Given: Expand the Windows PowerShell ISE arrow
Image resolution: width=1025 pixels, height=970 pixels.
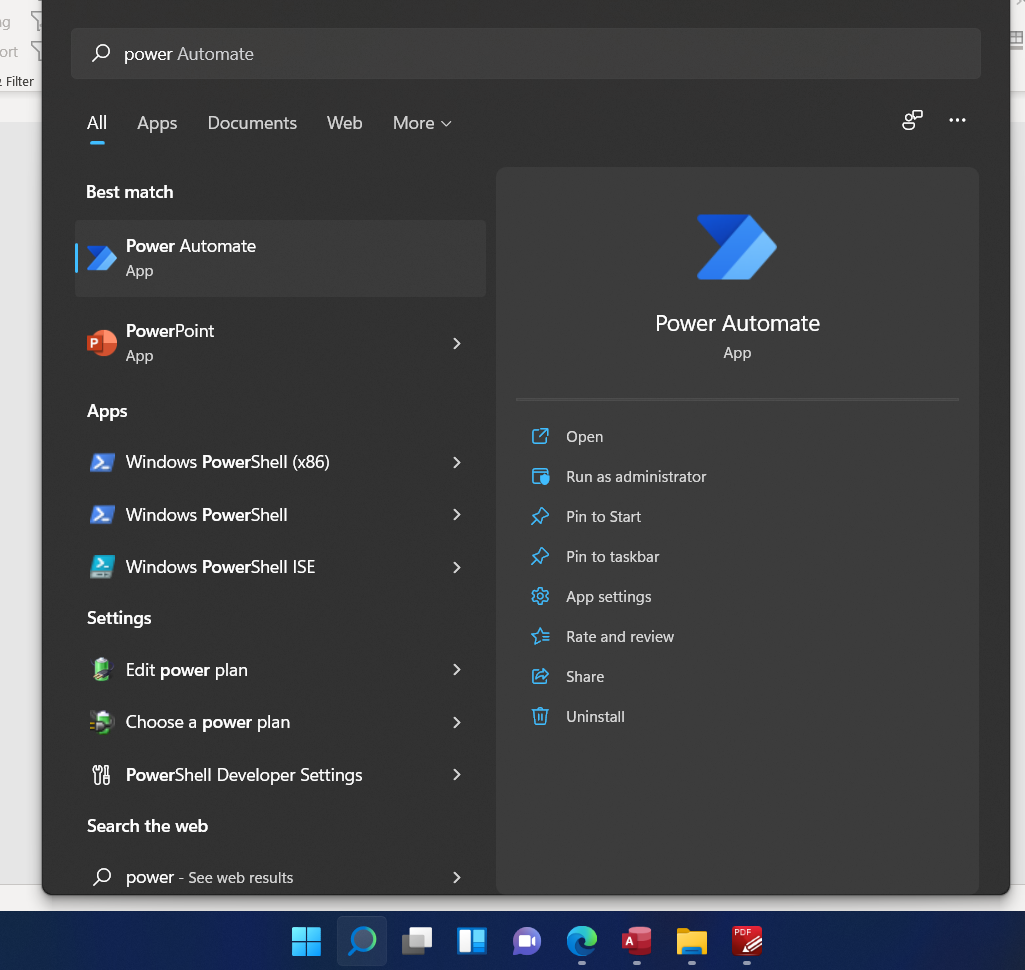Looking at the screenshot, I should 456,567.
